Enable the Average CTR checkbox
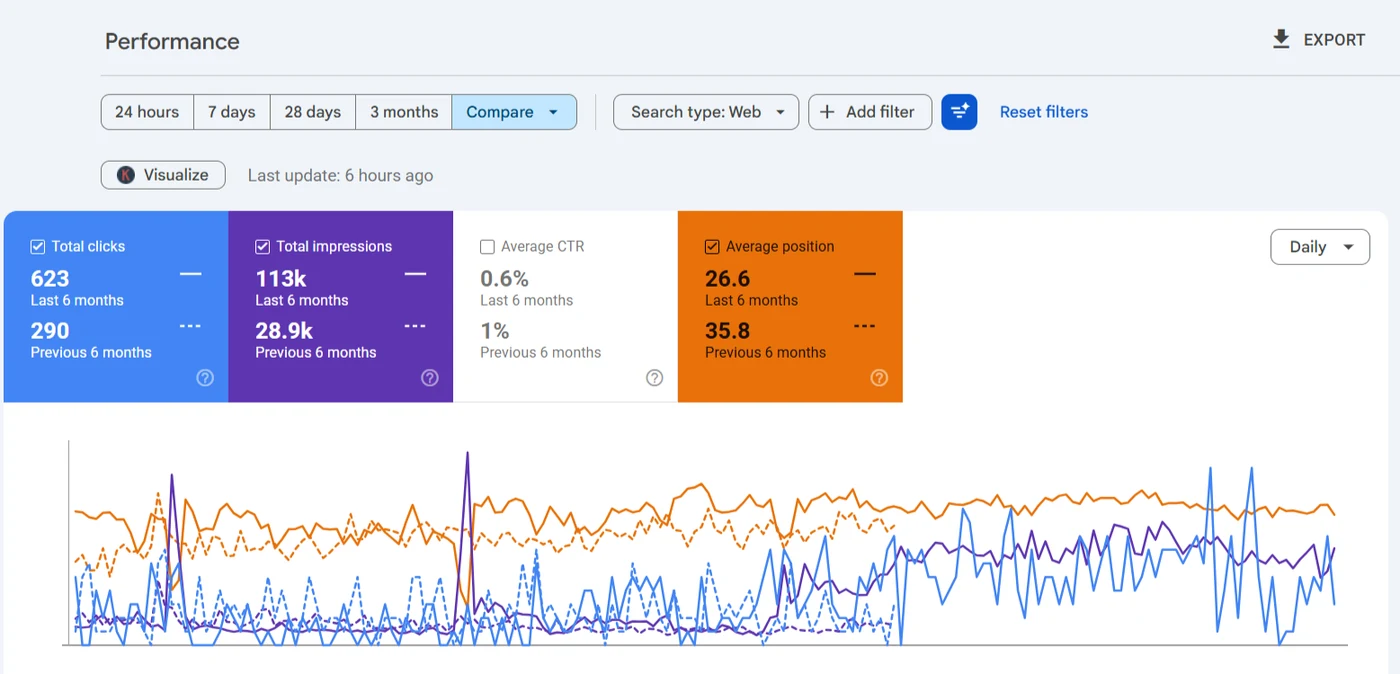 click(x=488, y=247)
